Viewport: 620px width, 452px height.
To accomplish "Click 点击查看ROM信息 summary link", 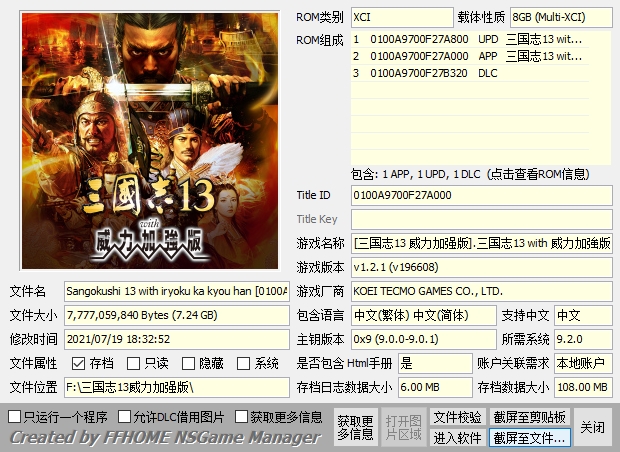I will 538,174.
